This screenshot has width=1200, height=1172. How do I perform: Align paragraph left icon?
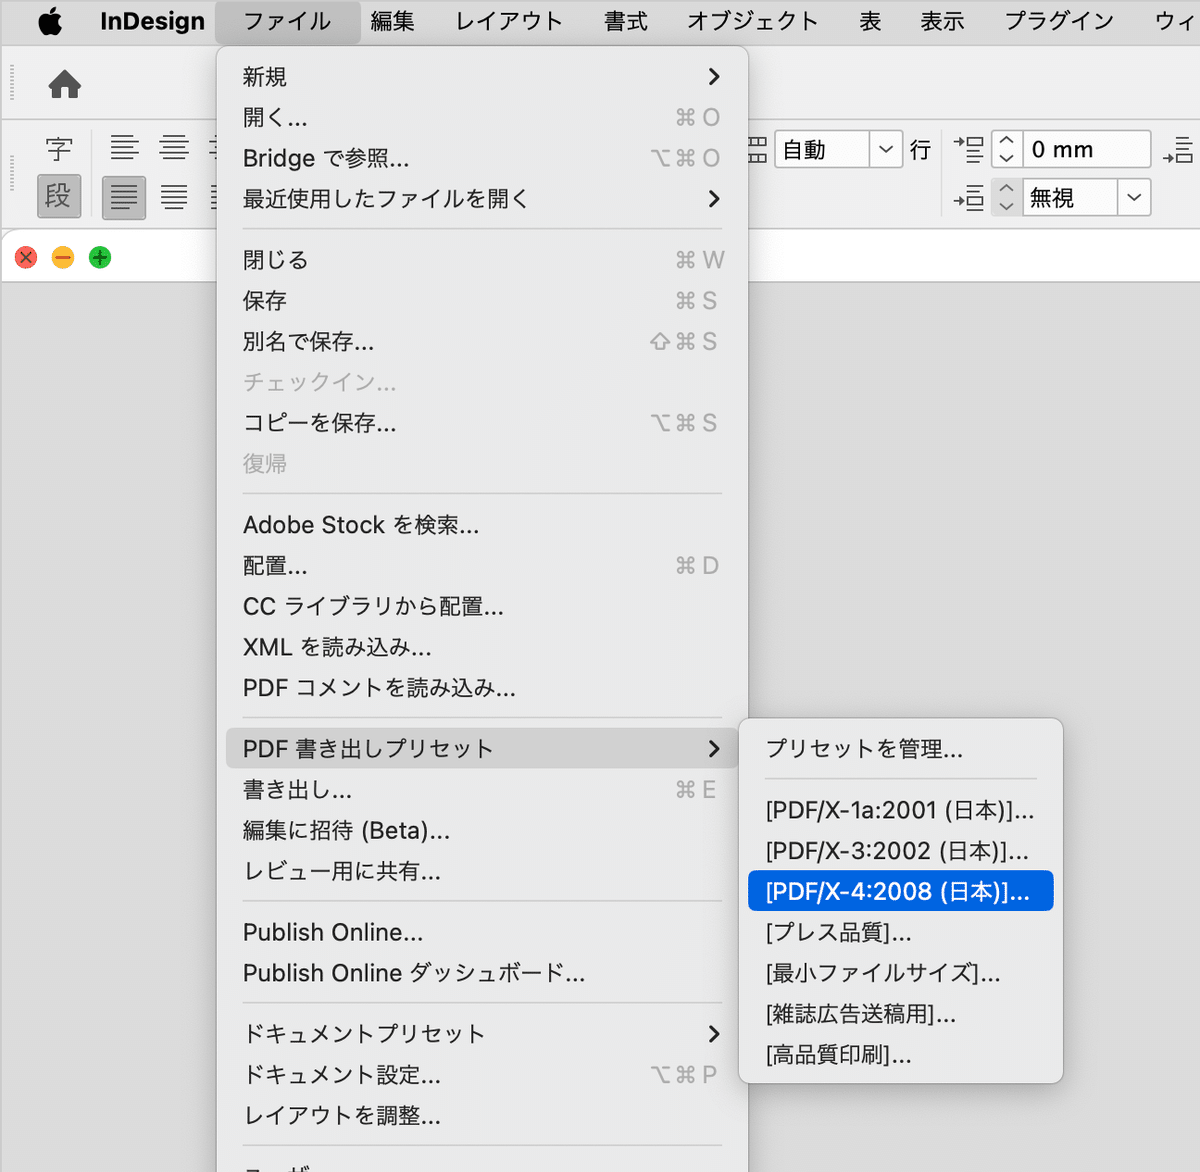pos(124,148)
